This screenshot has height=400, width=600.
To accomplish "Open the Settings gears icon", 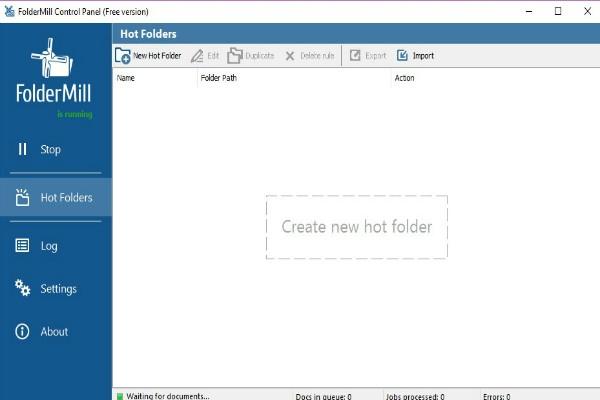I will coord(23,288).
